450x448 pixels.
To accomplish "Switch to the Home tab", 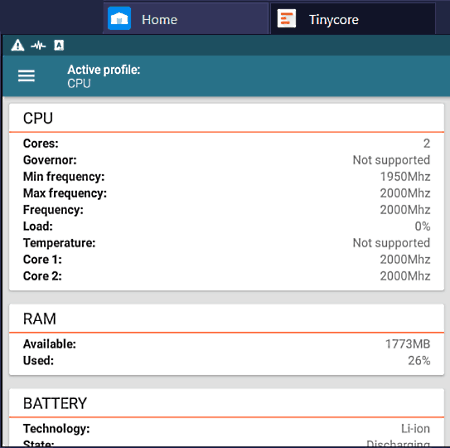I will 186,19.
